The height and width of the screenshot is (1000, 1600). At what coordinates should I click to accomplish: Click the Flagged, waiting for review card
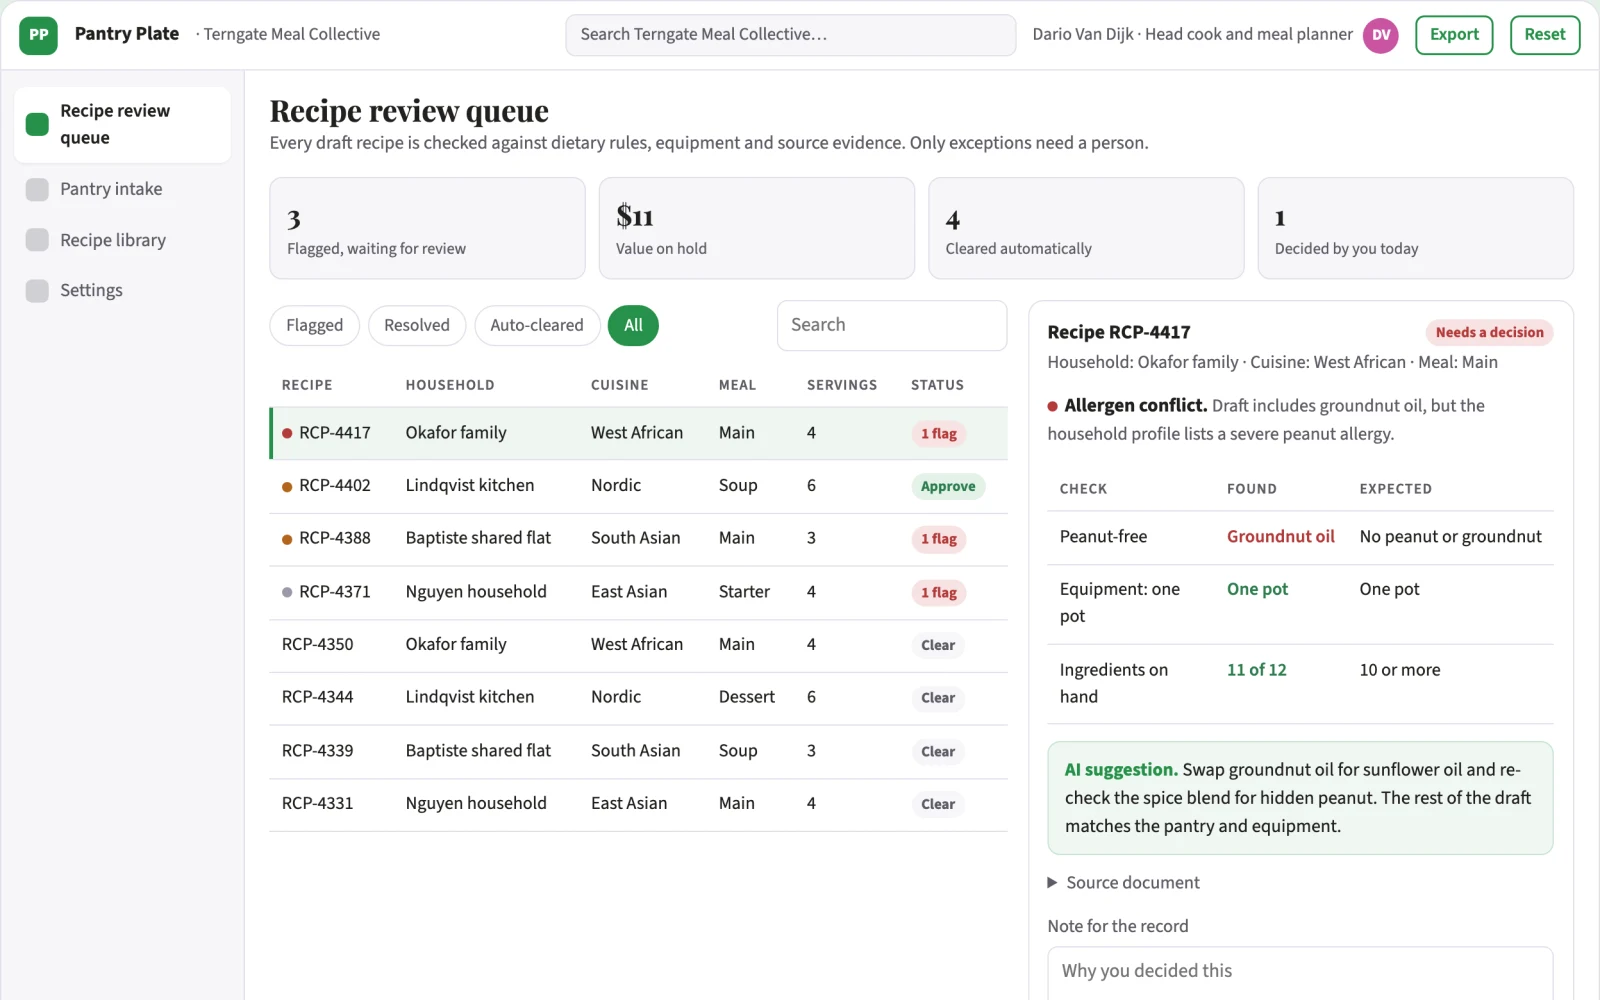click(427, 228)
